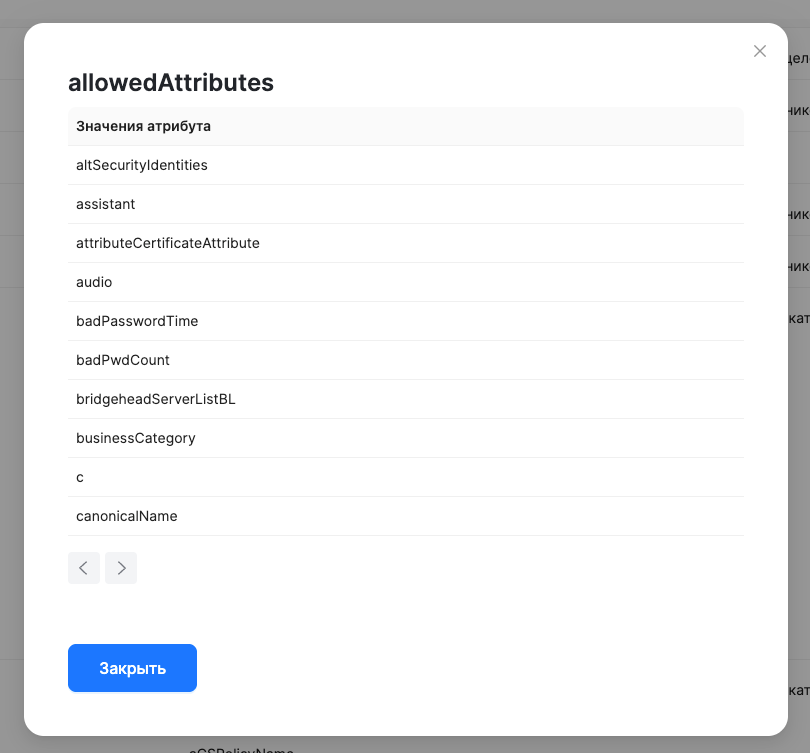This screenshot has width=810, height=753.
Task: Select the altSecurityIdentities attribute row
Action: pos(141,165)
